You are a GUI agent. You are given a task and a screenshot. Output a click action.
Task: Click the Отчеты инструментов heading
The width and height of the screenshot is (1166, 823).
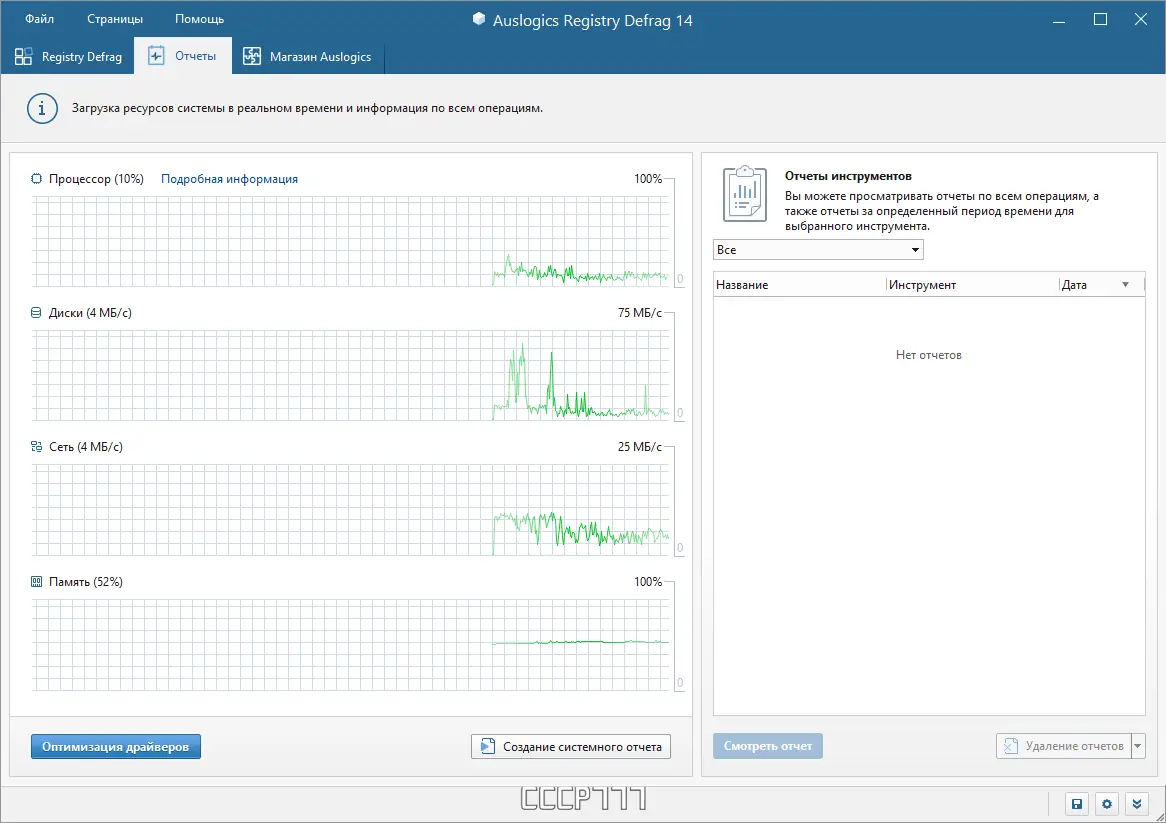coord(848,176)
